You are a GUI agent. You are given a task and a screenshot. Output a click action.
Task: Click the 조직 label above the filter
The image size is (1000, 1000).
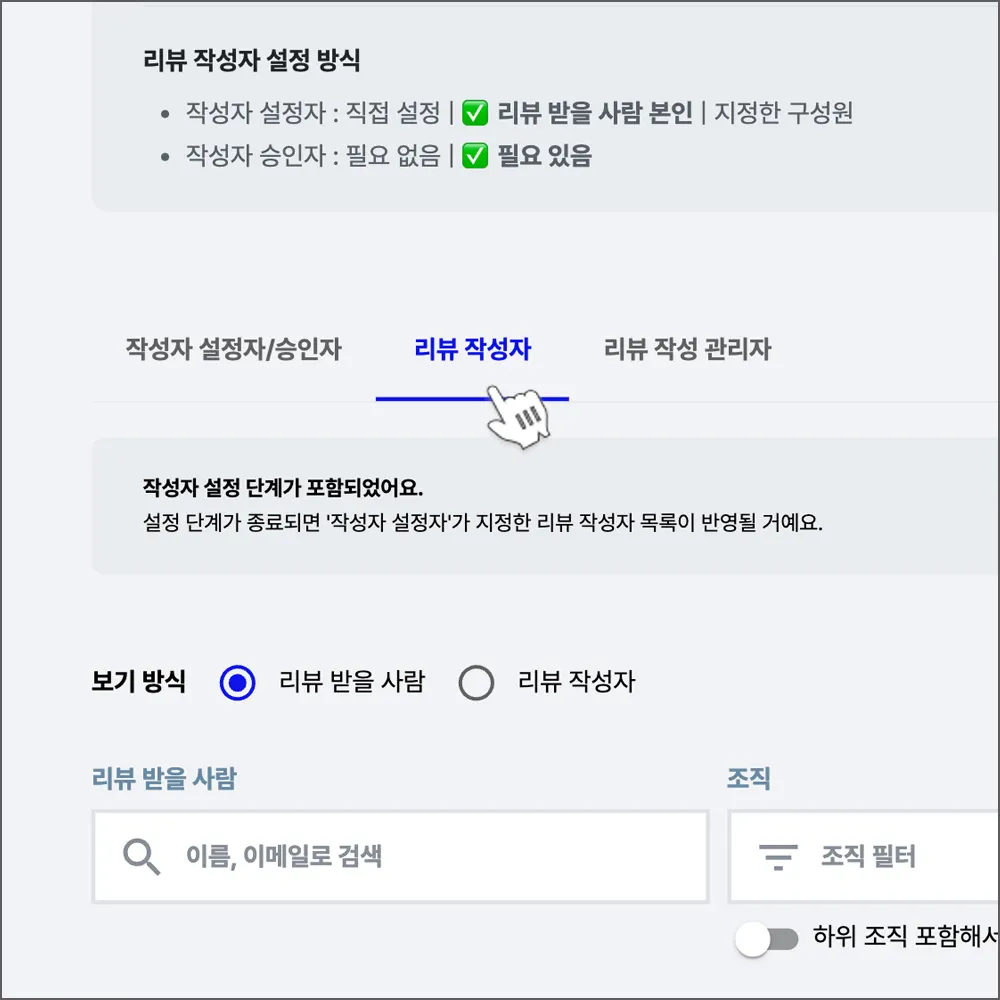pyautogui.click(x=749, y=778)
